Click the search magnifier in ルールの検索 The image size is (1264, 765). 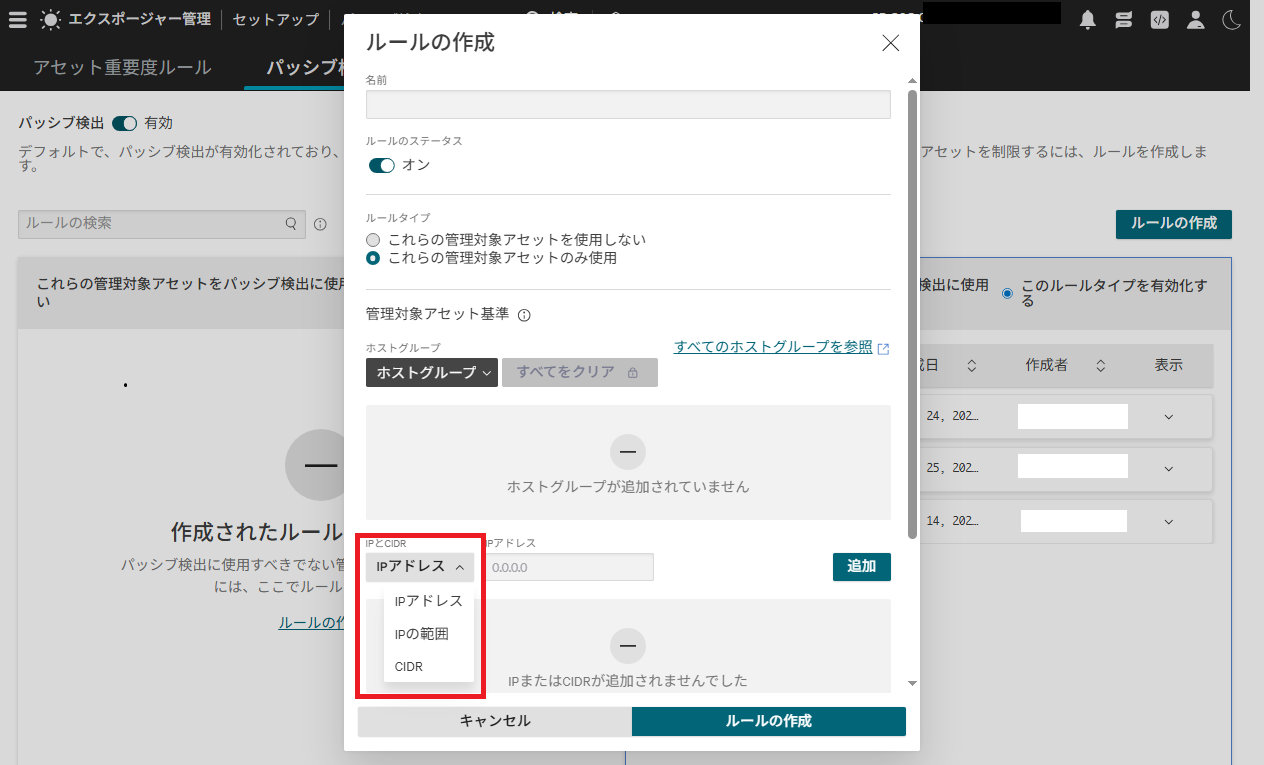(290, 224)
